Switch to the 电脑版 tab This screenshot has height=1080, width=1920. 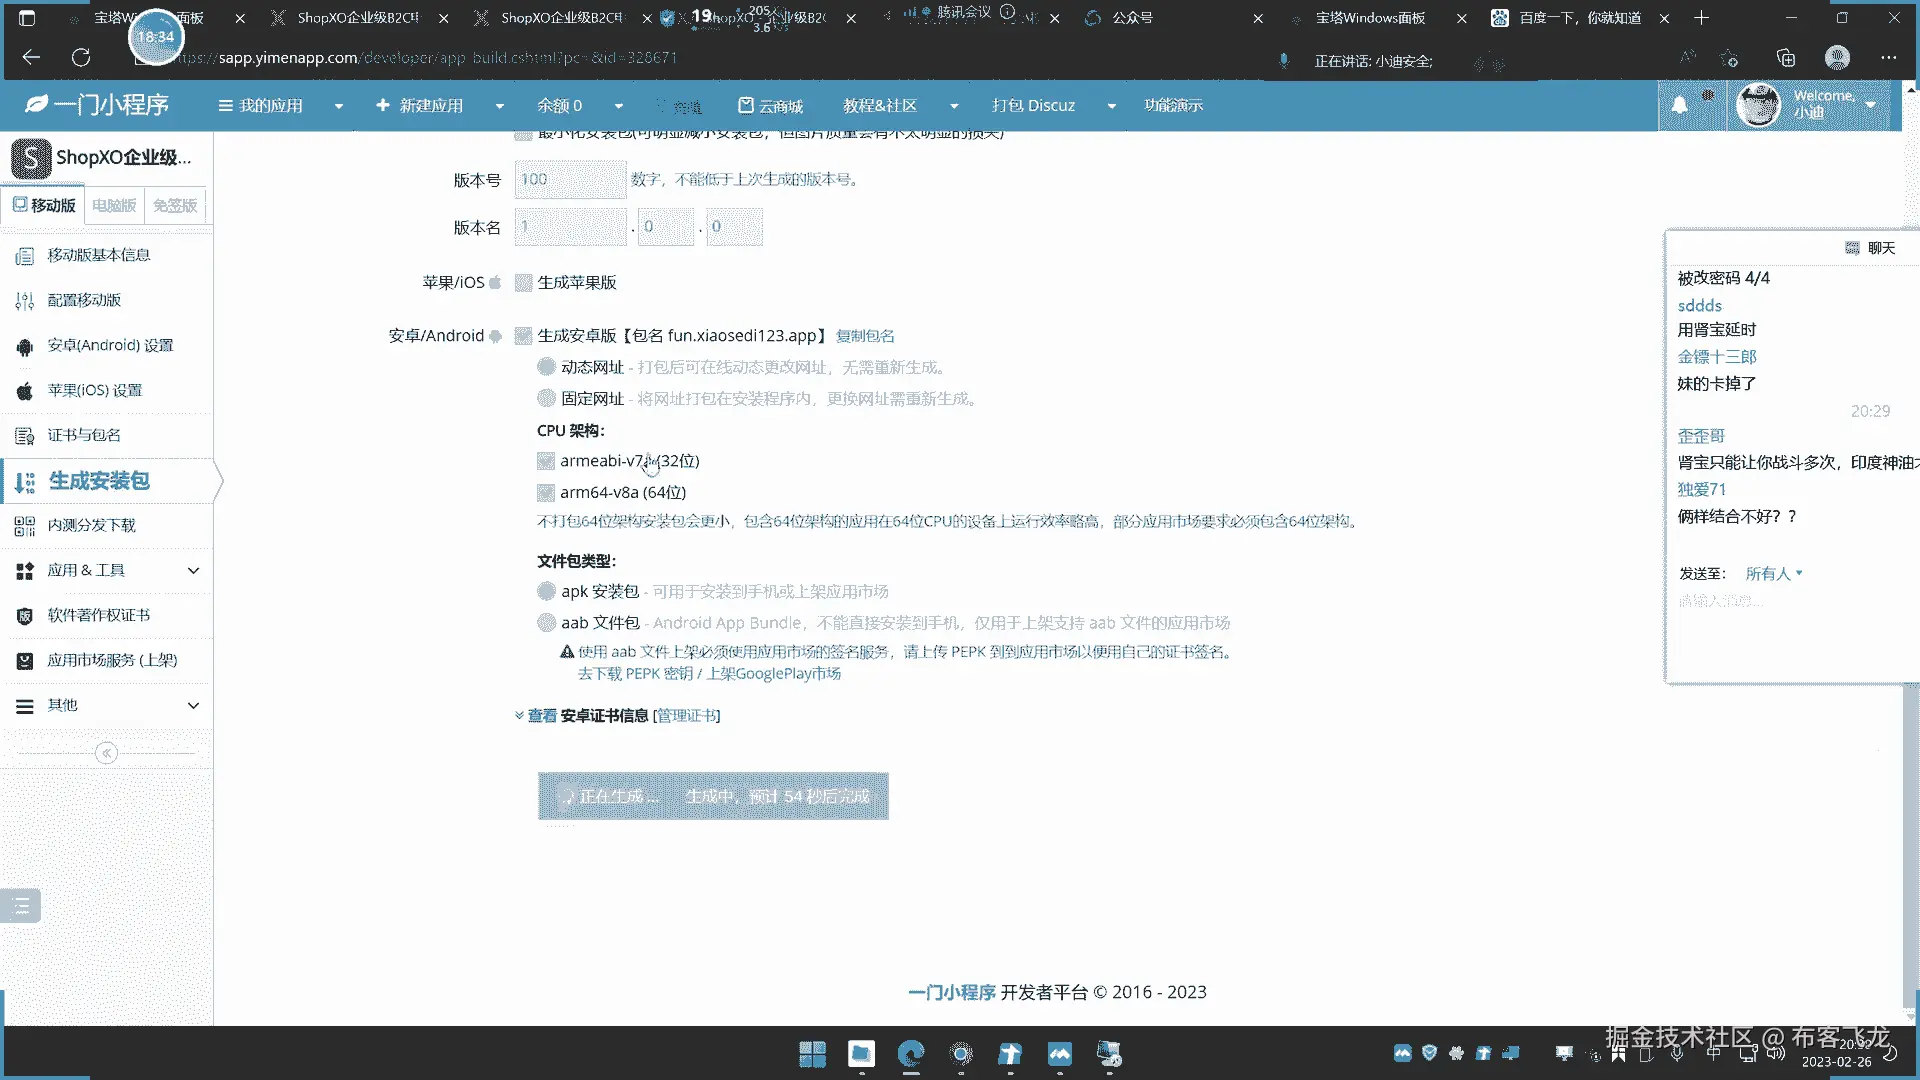[x=114, y=205]
